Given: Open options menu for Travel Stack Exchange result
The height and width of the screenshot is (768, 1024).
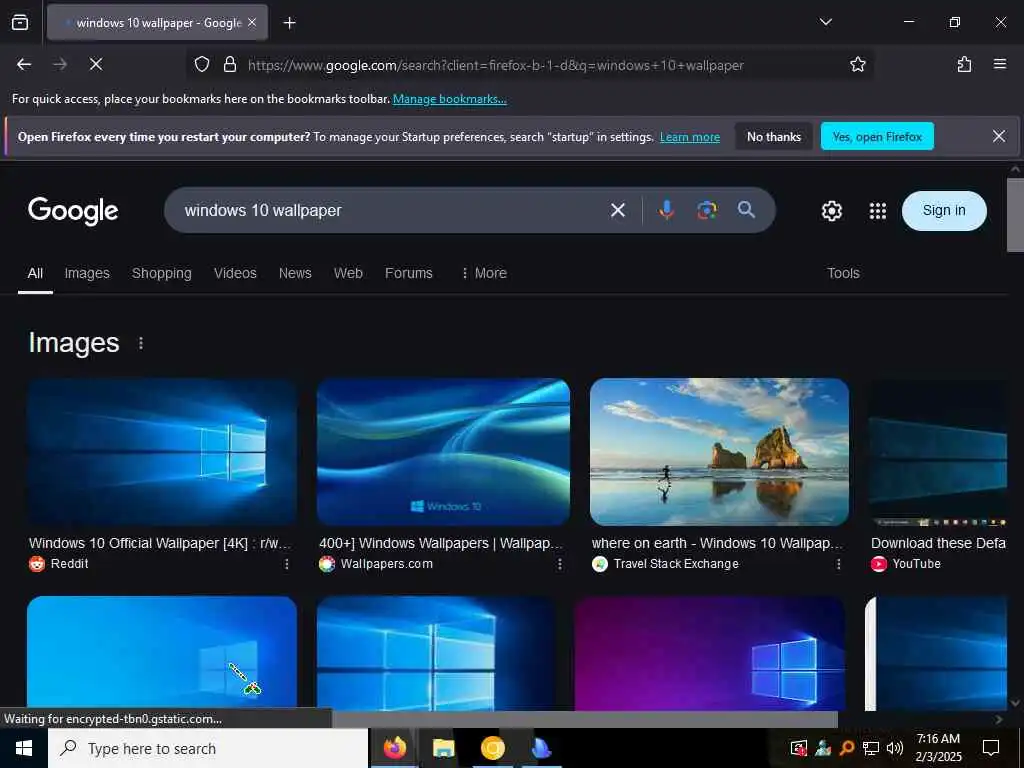Looking at the screenshot, I should pyautogui.click(x=839, y=564).
